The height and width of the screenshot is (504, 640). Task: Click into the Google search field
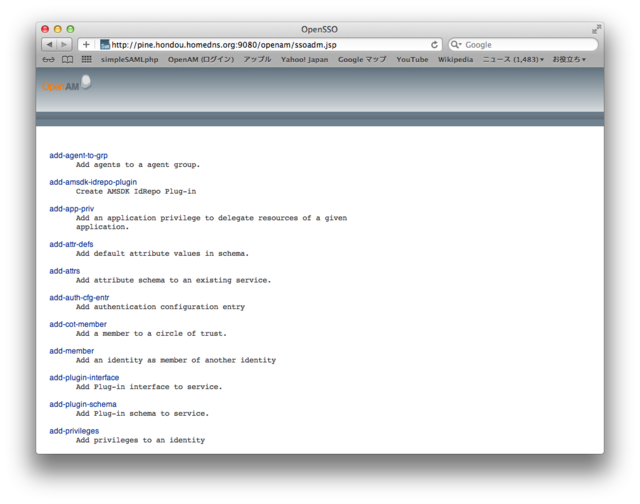[x=528, y=45]
